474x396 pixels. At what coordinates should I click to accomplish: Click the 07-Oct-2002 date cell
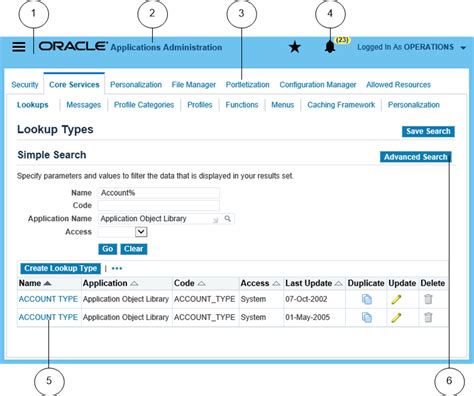point(306,299)
